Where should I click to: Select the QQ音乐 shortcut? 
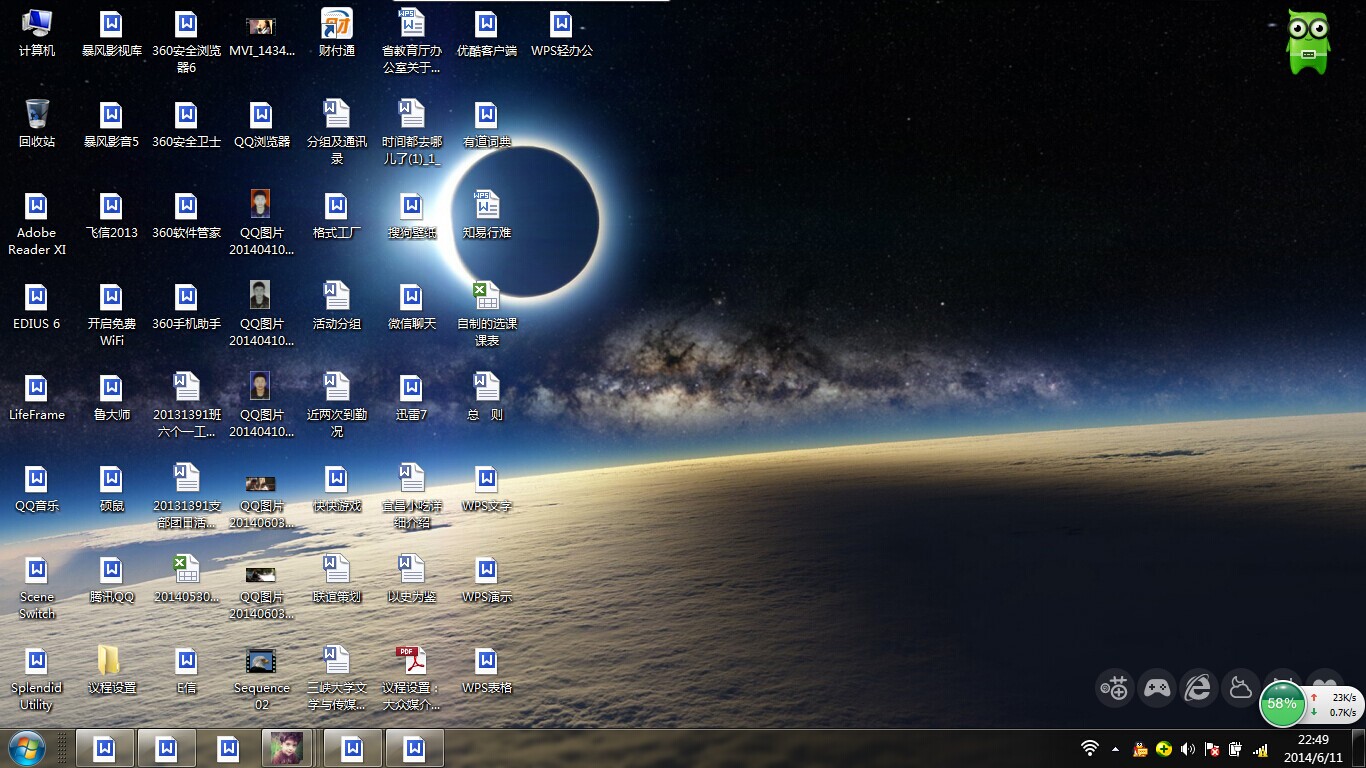pyautogui.click(x=37, y=488)
